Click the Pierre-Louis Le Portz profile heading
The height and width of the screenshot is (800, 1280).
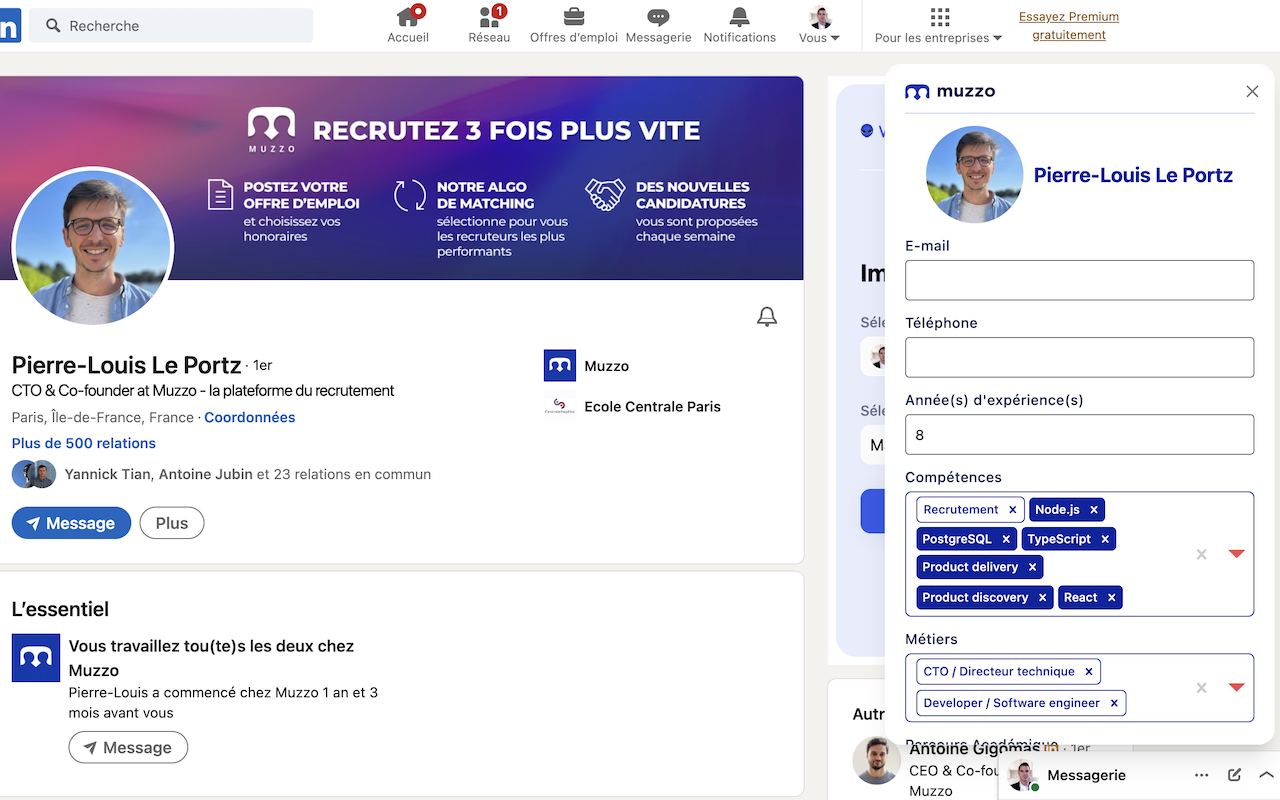126,365
